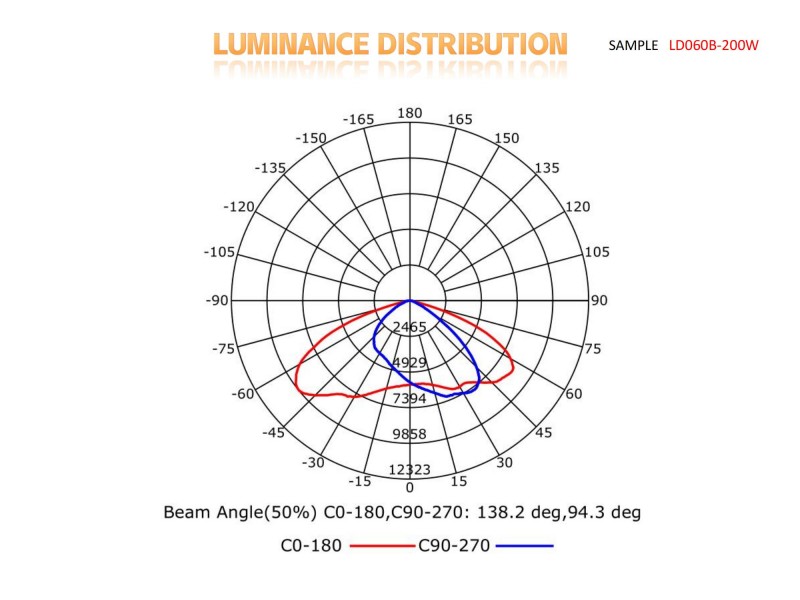The image size is (800, 600).
Task: Click the -165 degree label
Action: (x=358, y=119)
